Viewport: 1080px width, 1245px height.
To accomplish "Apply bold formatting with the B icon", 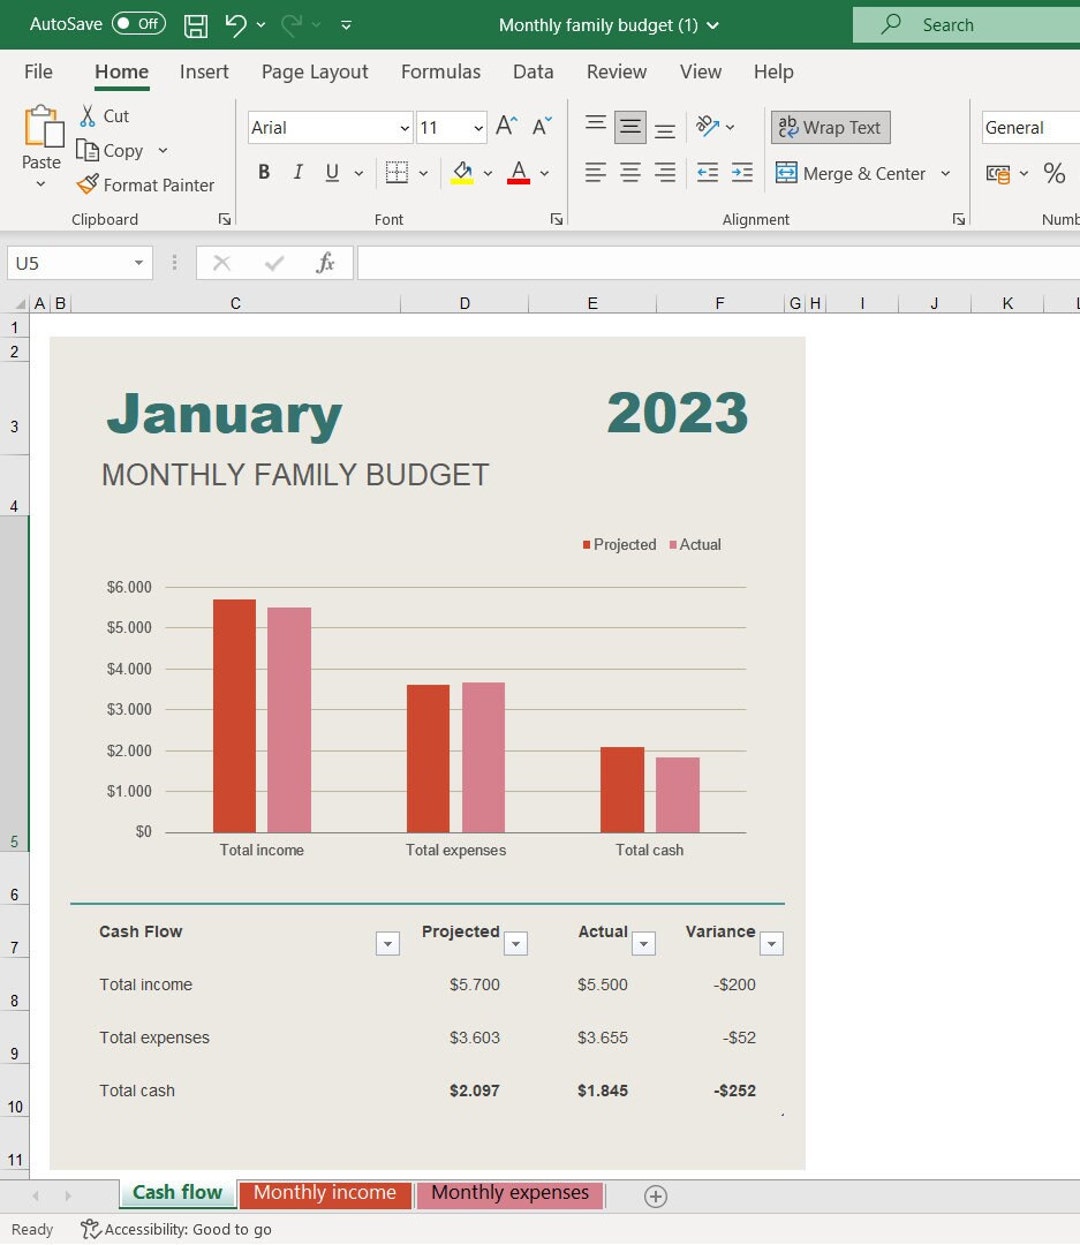I will [x=263, y=172].
